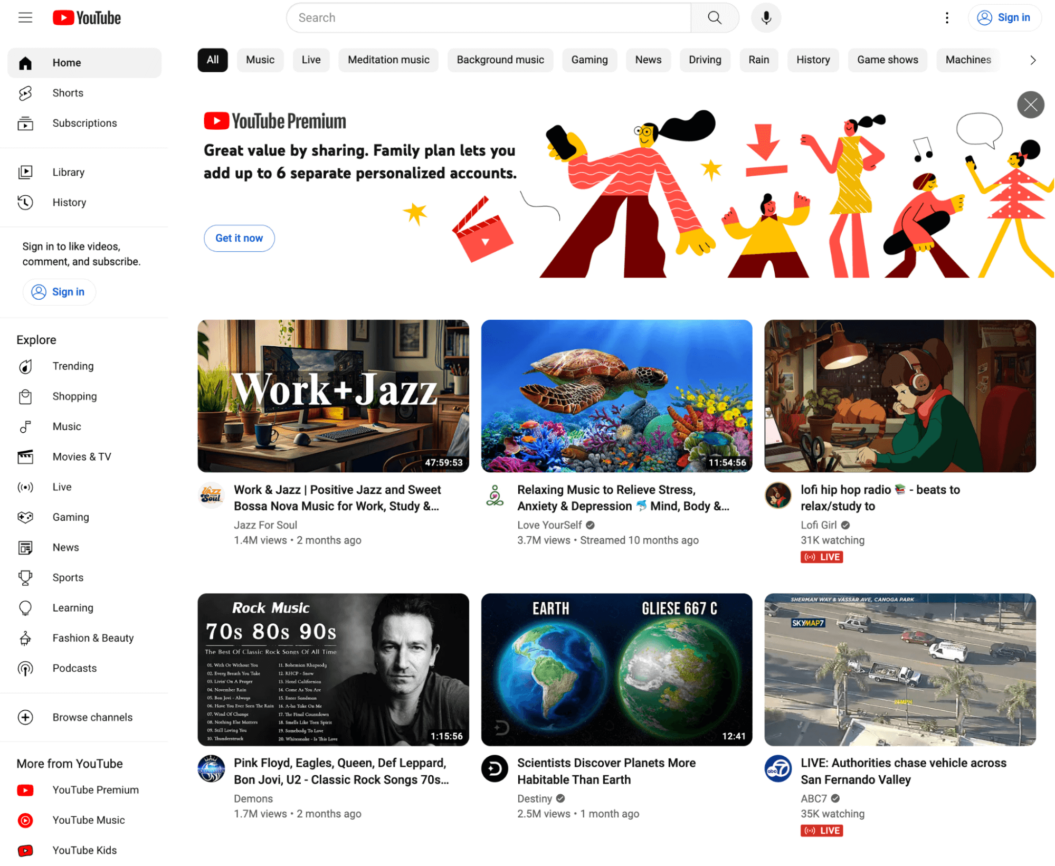Click Sign in button in sidebar
The width and height of the screenshot is (1055, 866).
point(59,292)
